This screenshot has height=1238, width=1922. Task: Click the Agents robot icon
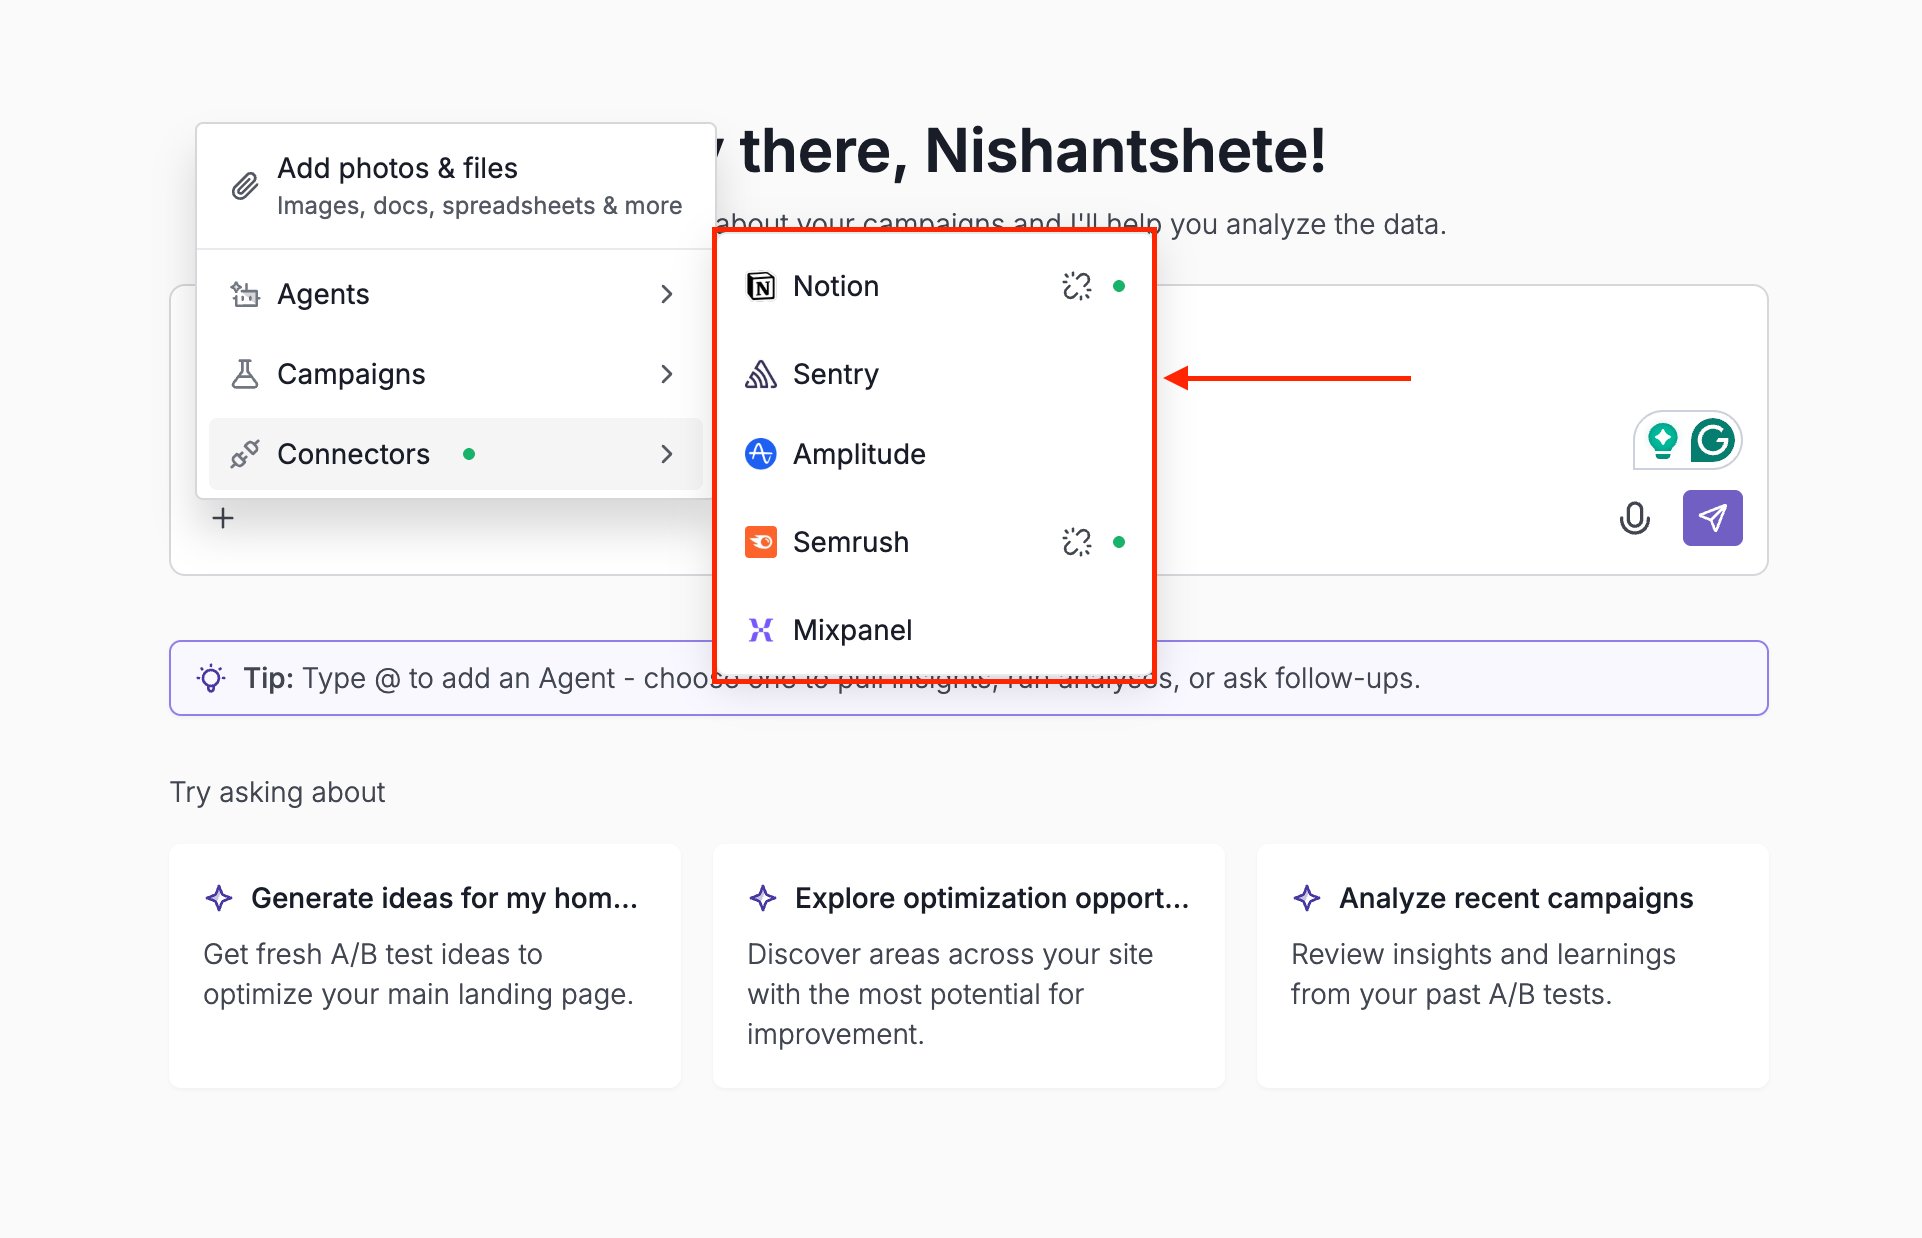point(245,294)
